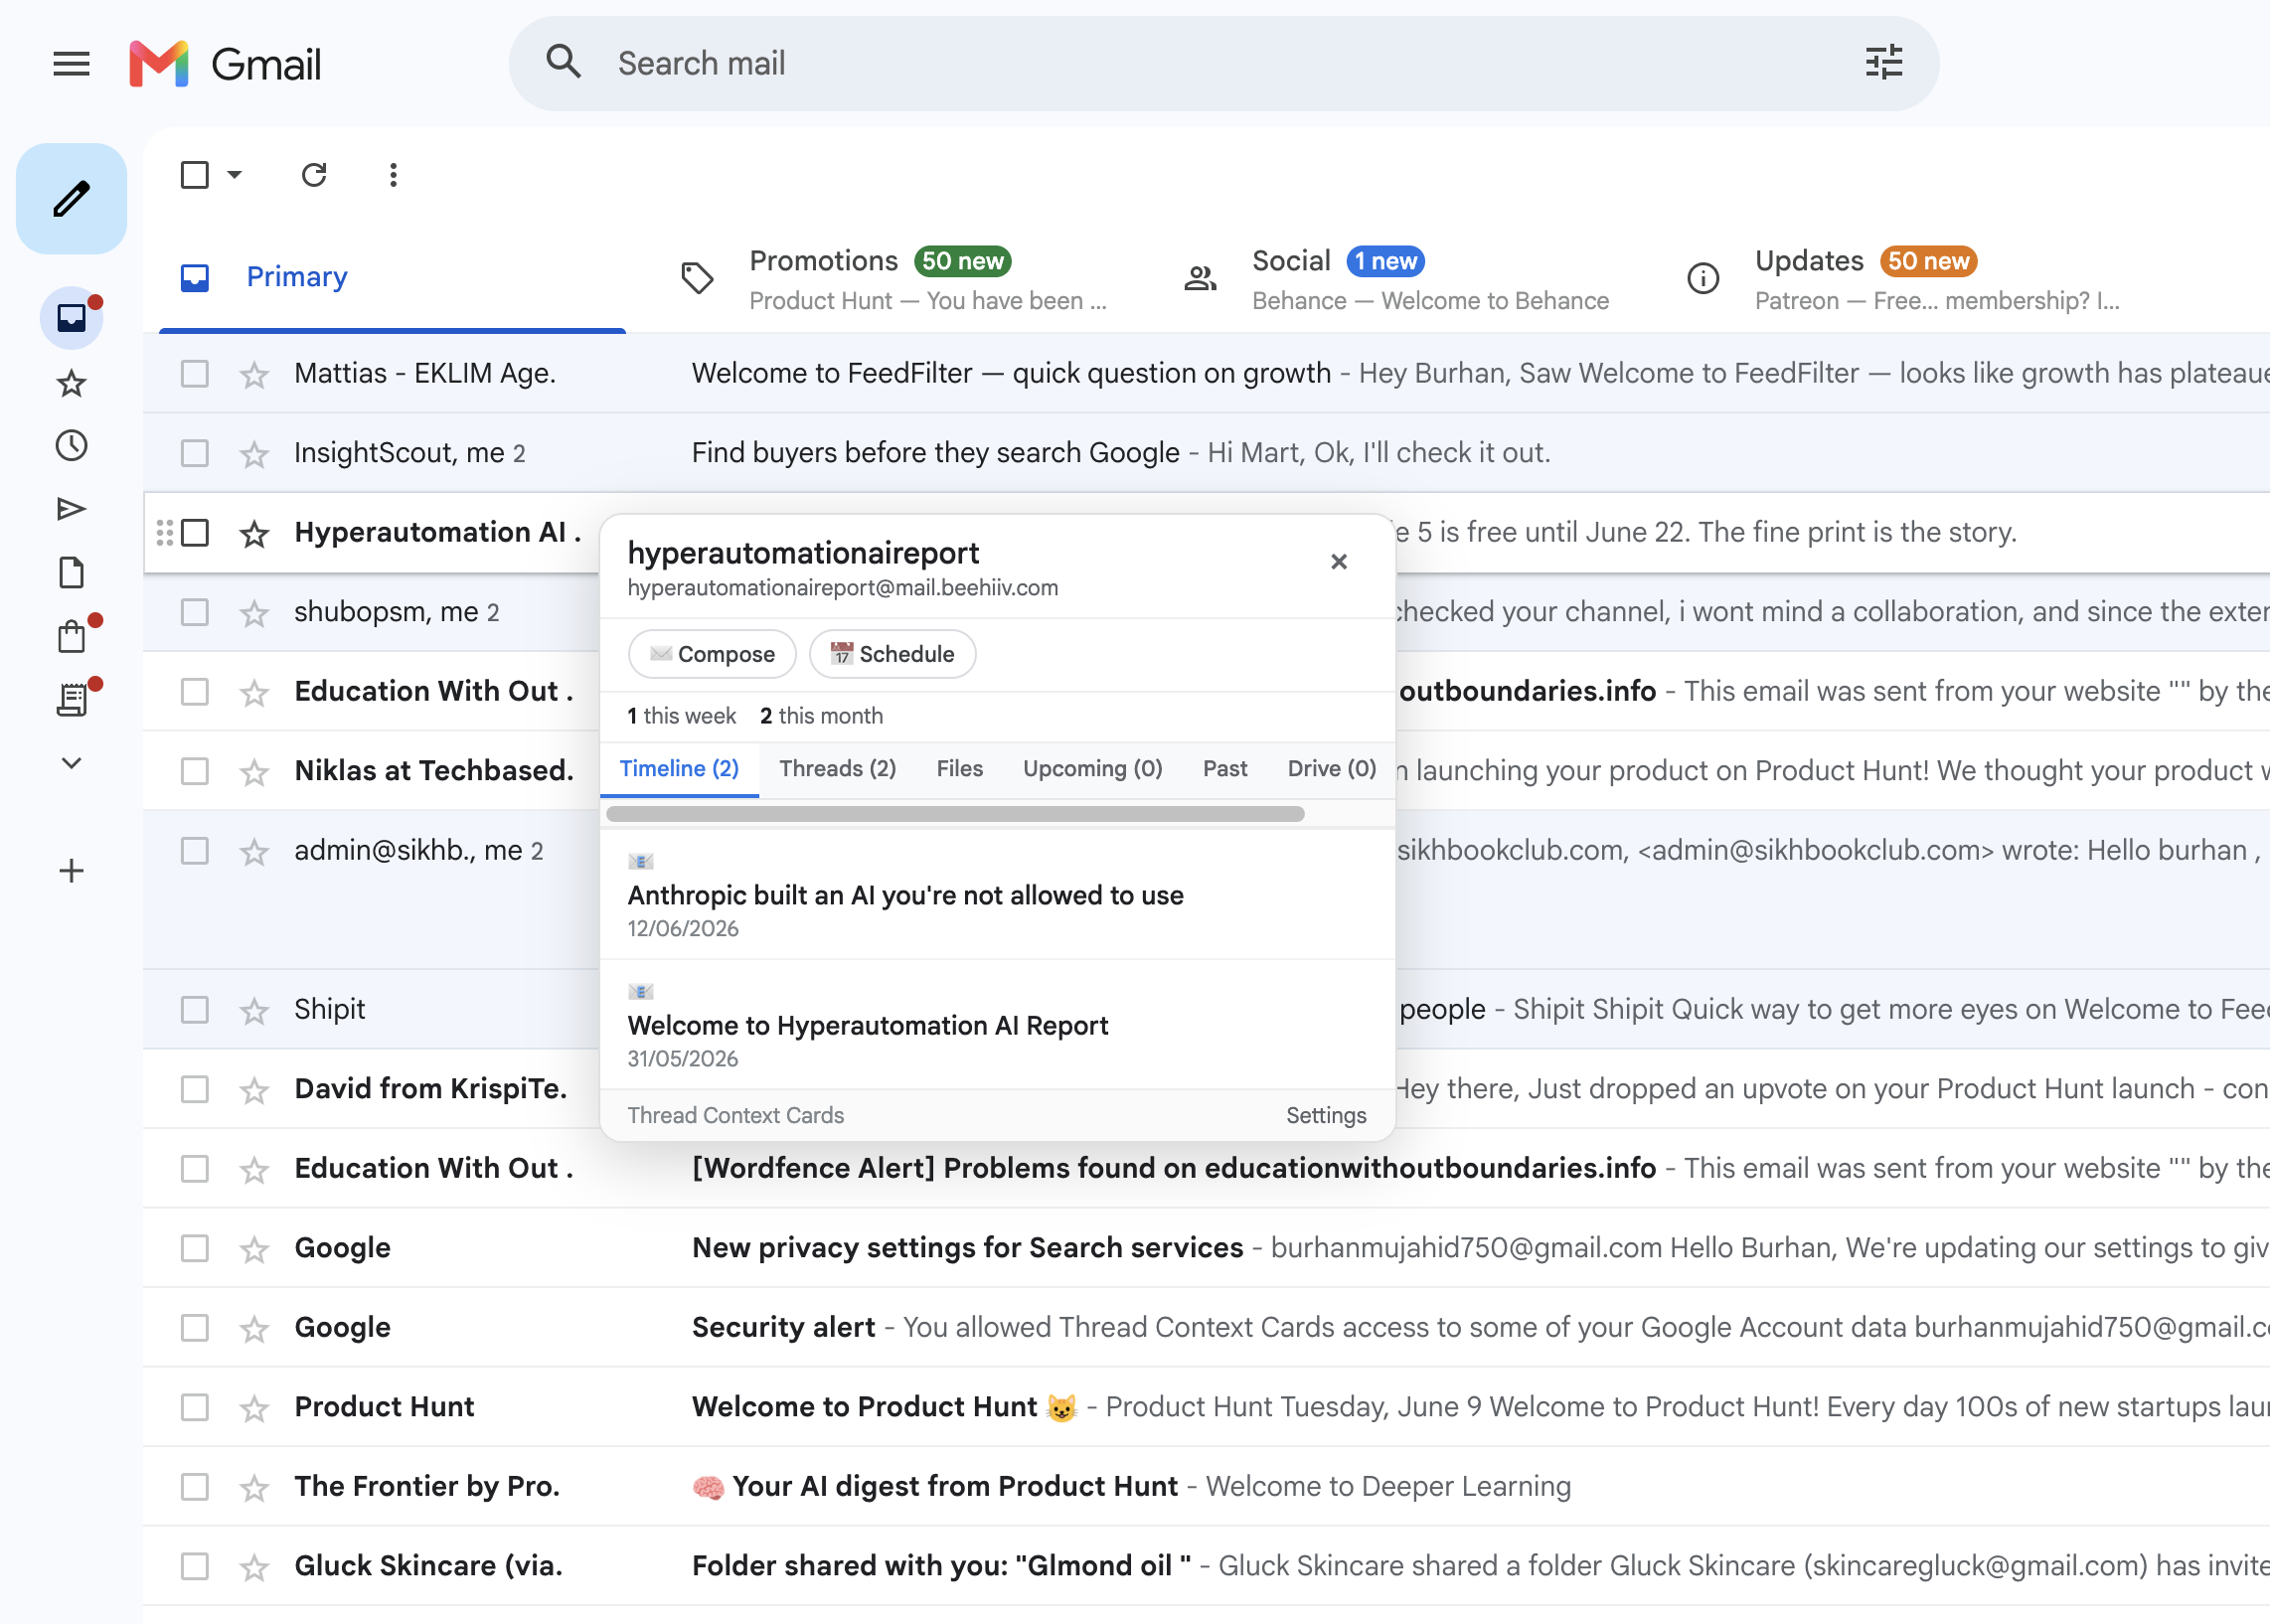Open Starred in the left sidebar
The width and height of the screenshot is (2270, 1624).
coord(71,383)
